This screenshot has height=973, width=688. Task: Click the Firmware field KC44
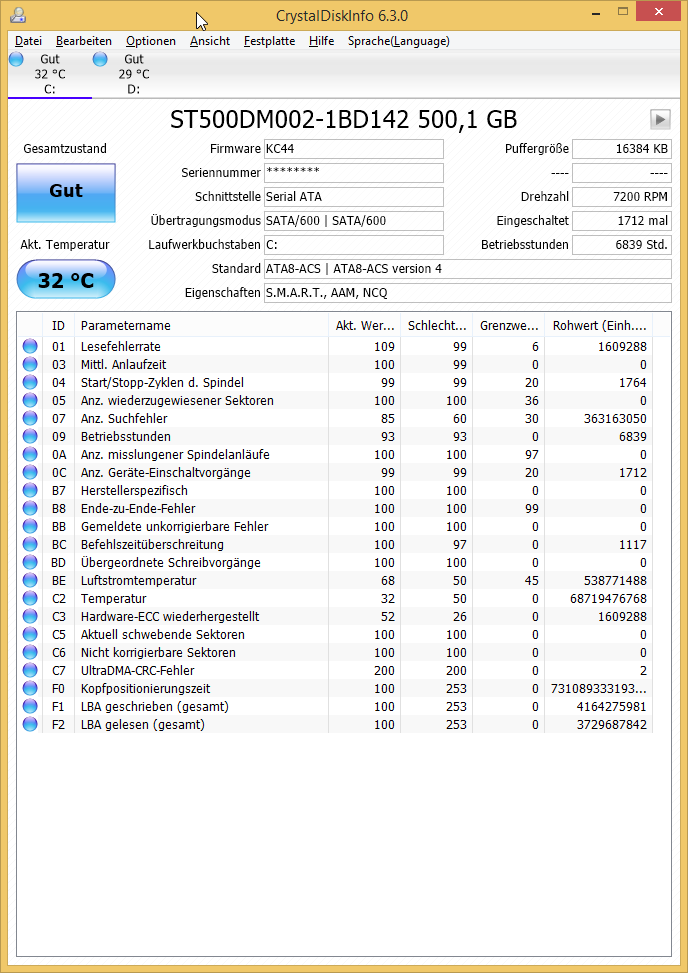point(354,149)
